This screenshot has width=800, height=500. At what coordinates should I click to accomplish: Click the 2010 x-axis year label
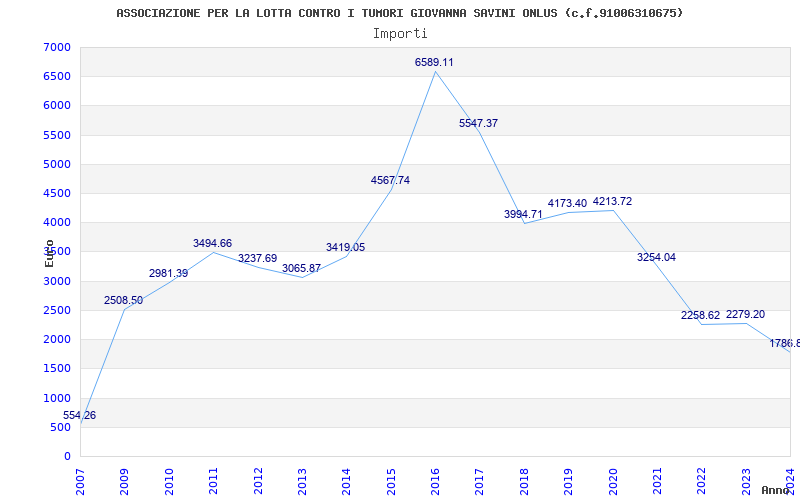point(169,481)
